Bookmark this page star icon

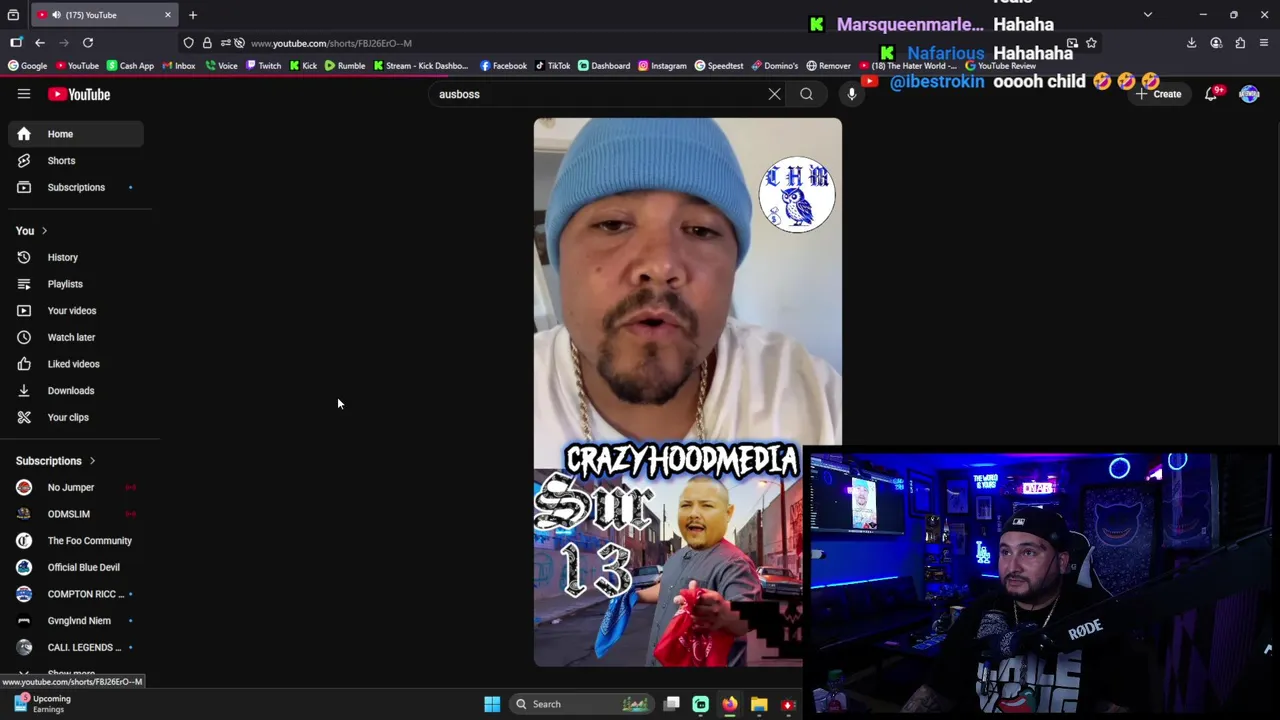(x=1091, y=43)
